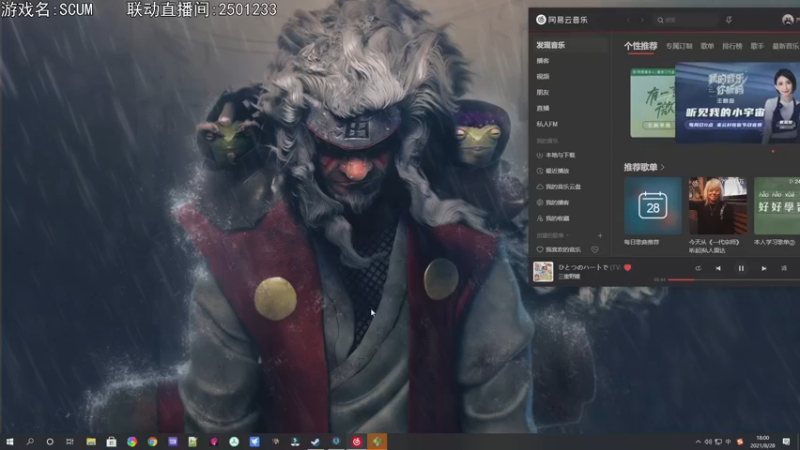Open the 听见我的小宇宙 banner
The height and width of the screenshot is (450, 800).
737,103
